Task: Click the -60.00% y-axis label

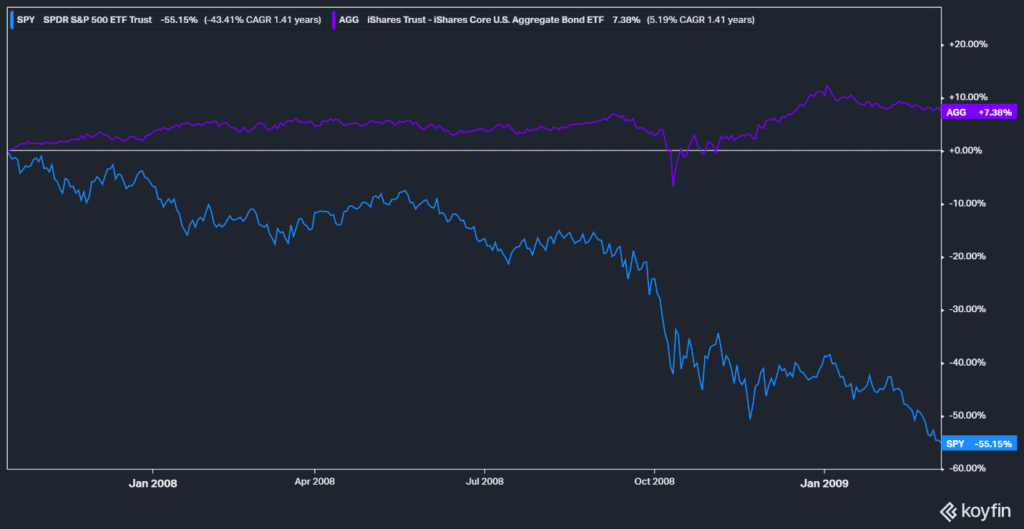Action: coord(969,468)
